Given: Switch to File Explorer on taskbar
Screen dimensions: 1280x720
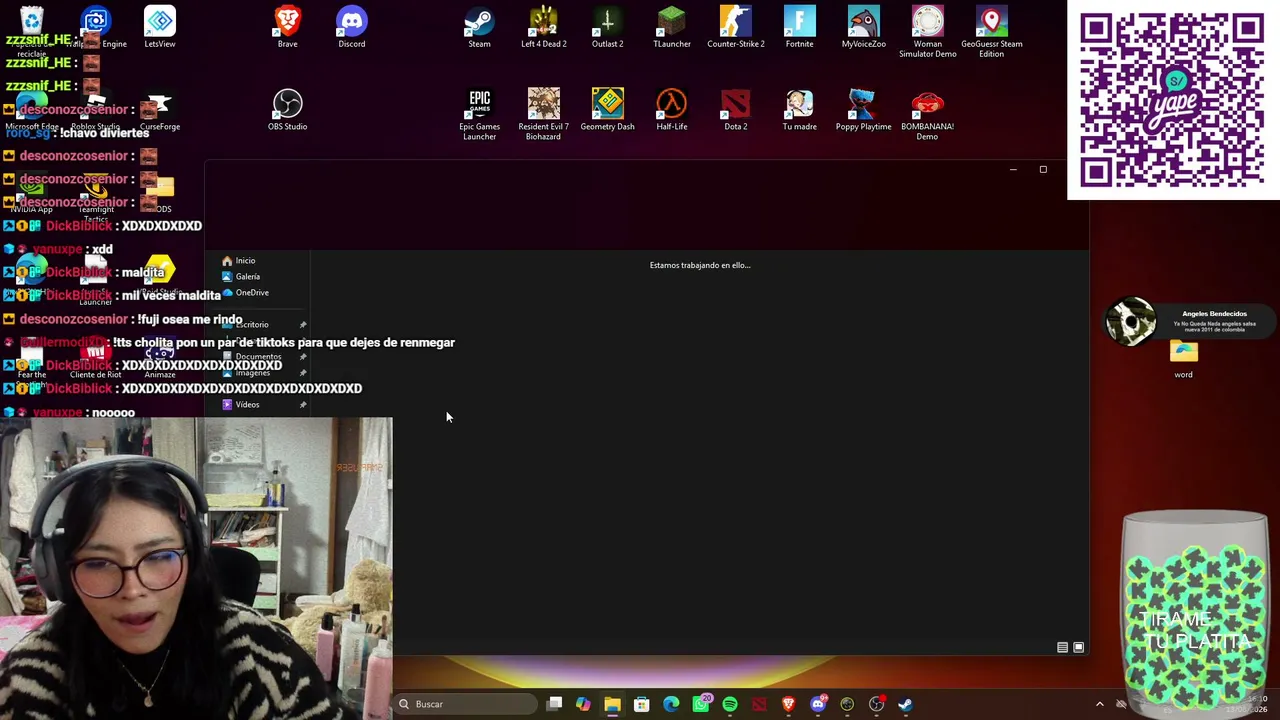Looking at the screenshot, I should (x=612, y=704).
